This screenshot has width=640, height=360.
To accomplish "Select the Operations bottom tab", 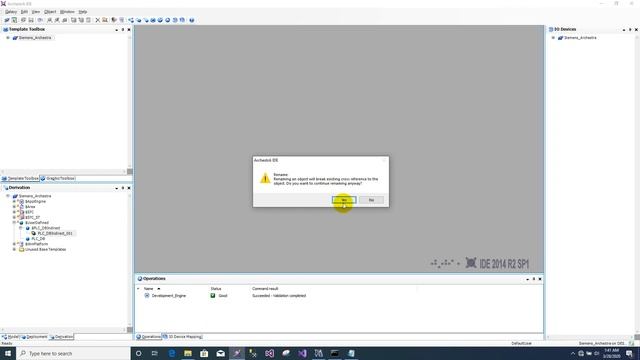I will [x=148, y=337].
